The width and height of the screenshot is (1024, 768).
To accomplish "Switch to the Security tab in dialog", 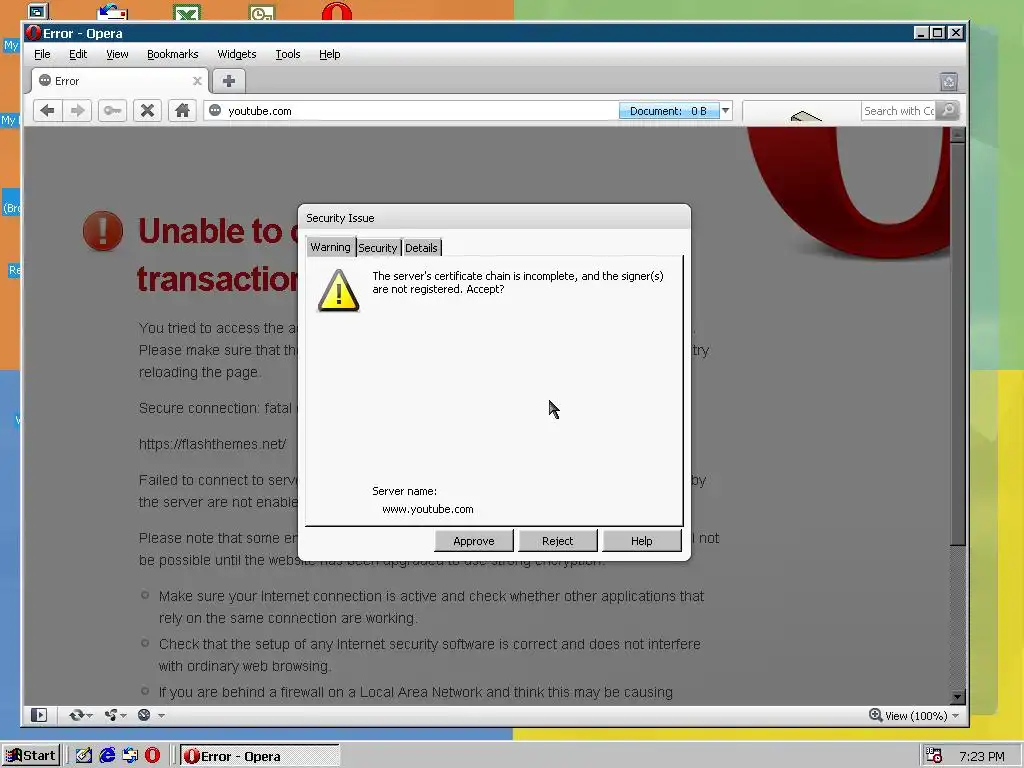I will [377, 248].
